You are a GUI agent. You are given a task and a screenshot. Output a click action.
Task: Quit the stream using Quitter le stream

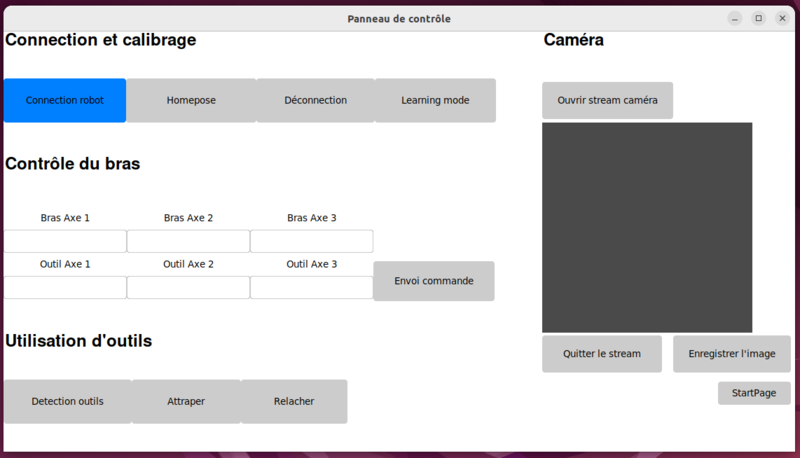[x=602, y=354]
